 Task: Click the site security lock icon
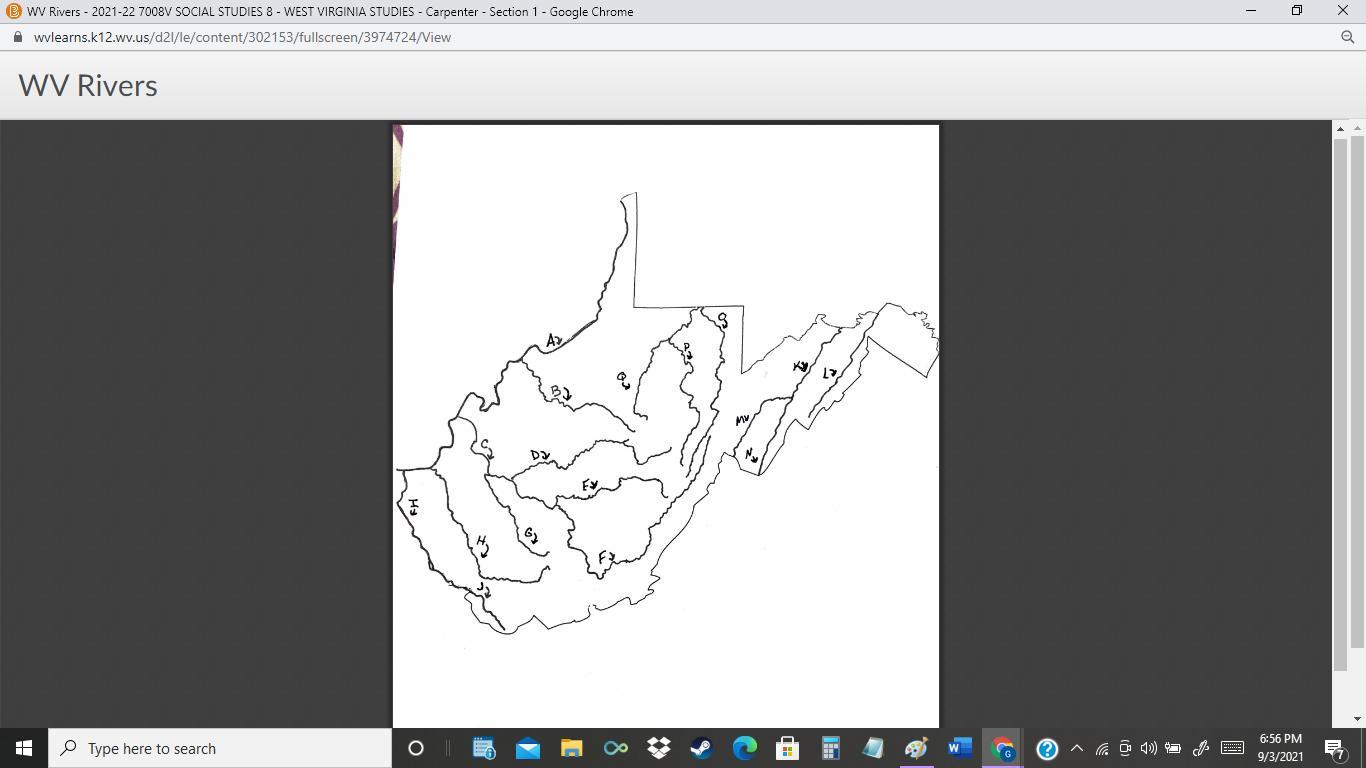(x=17, y=37)
